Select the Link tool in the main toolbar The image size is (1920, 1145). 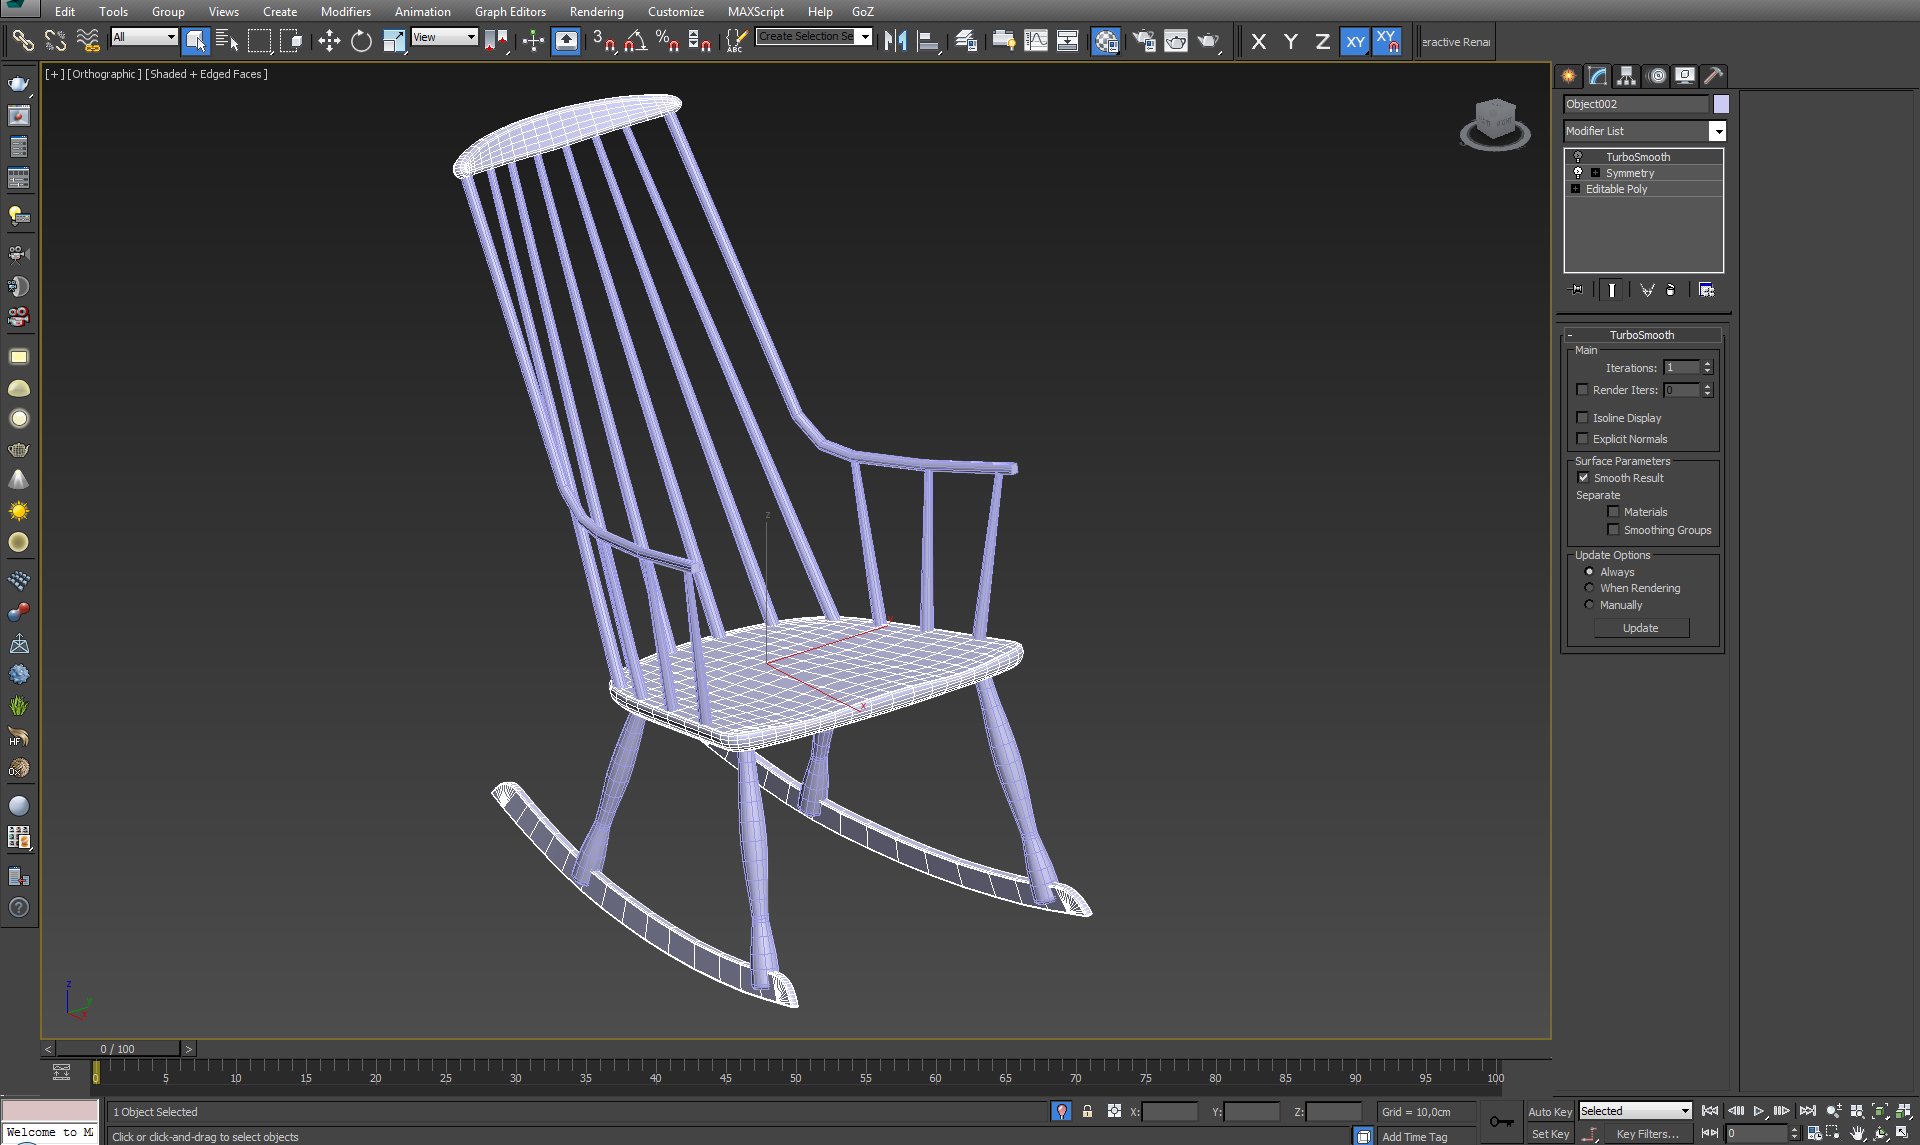click(x=22, y=41)
